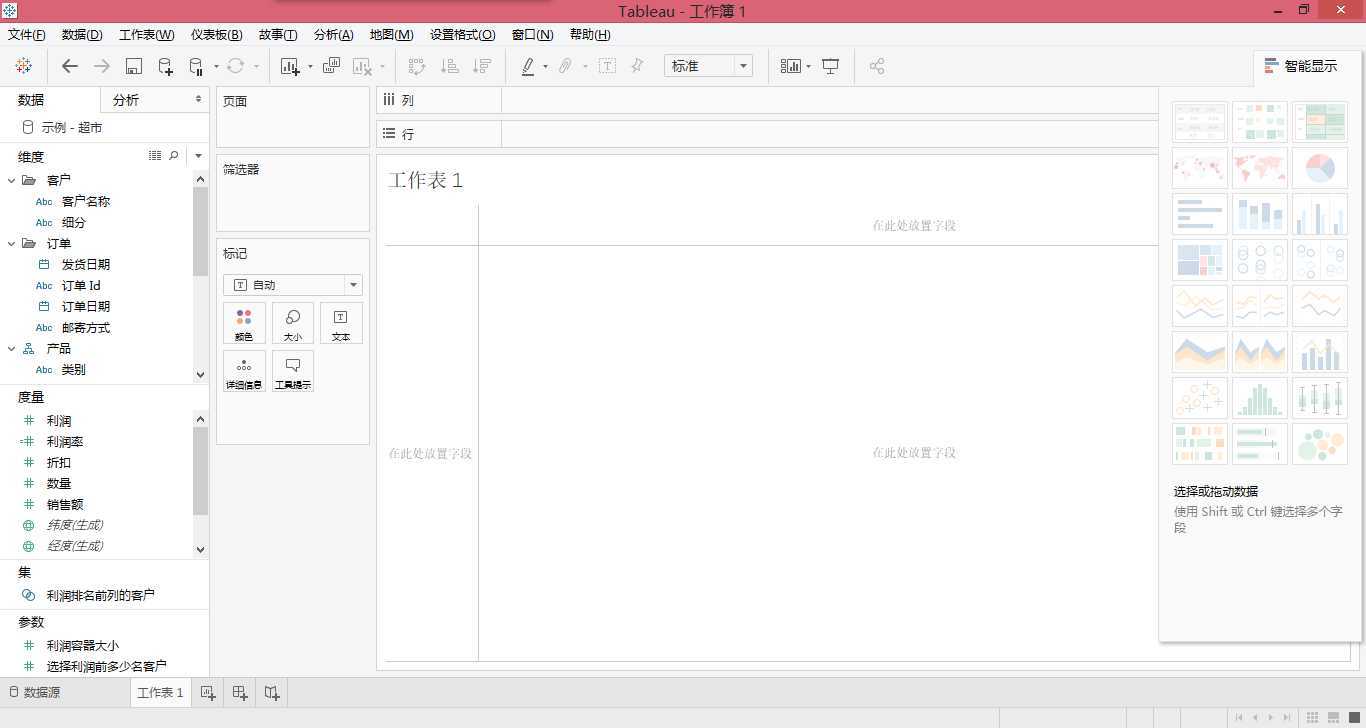Click the undo back arrow
1366x728 pixels.
69,66
